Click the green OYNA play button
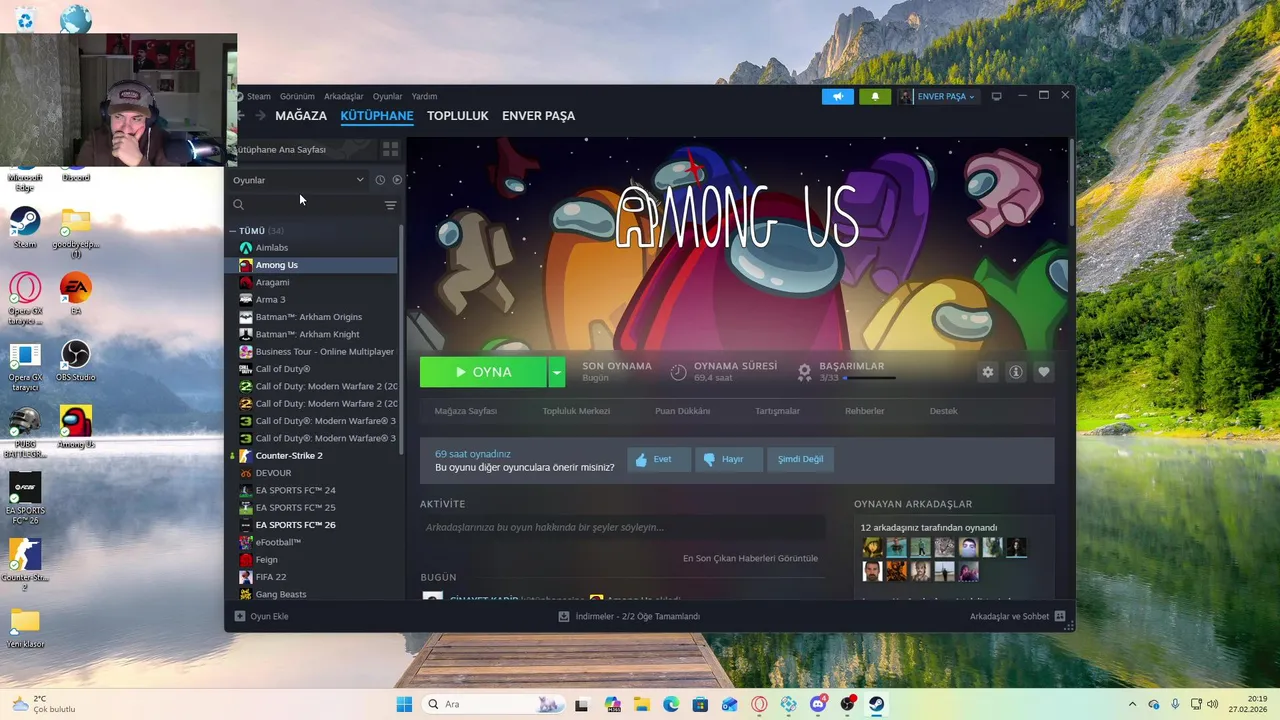This screenshot has width=1280, height=720. 483,372
